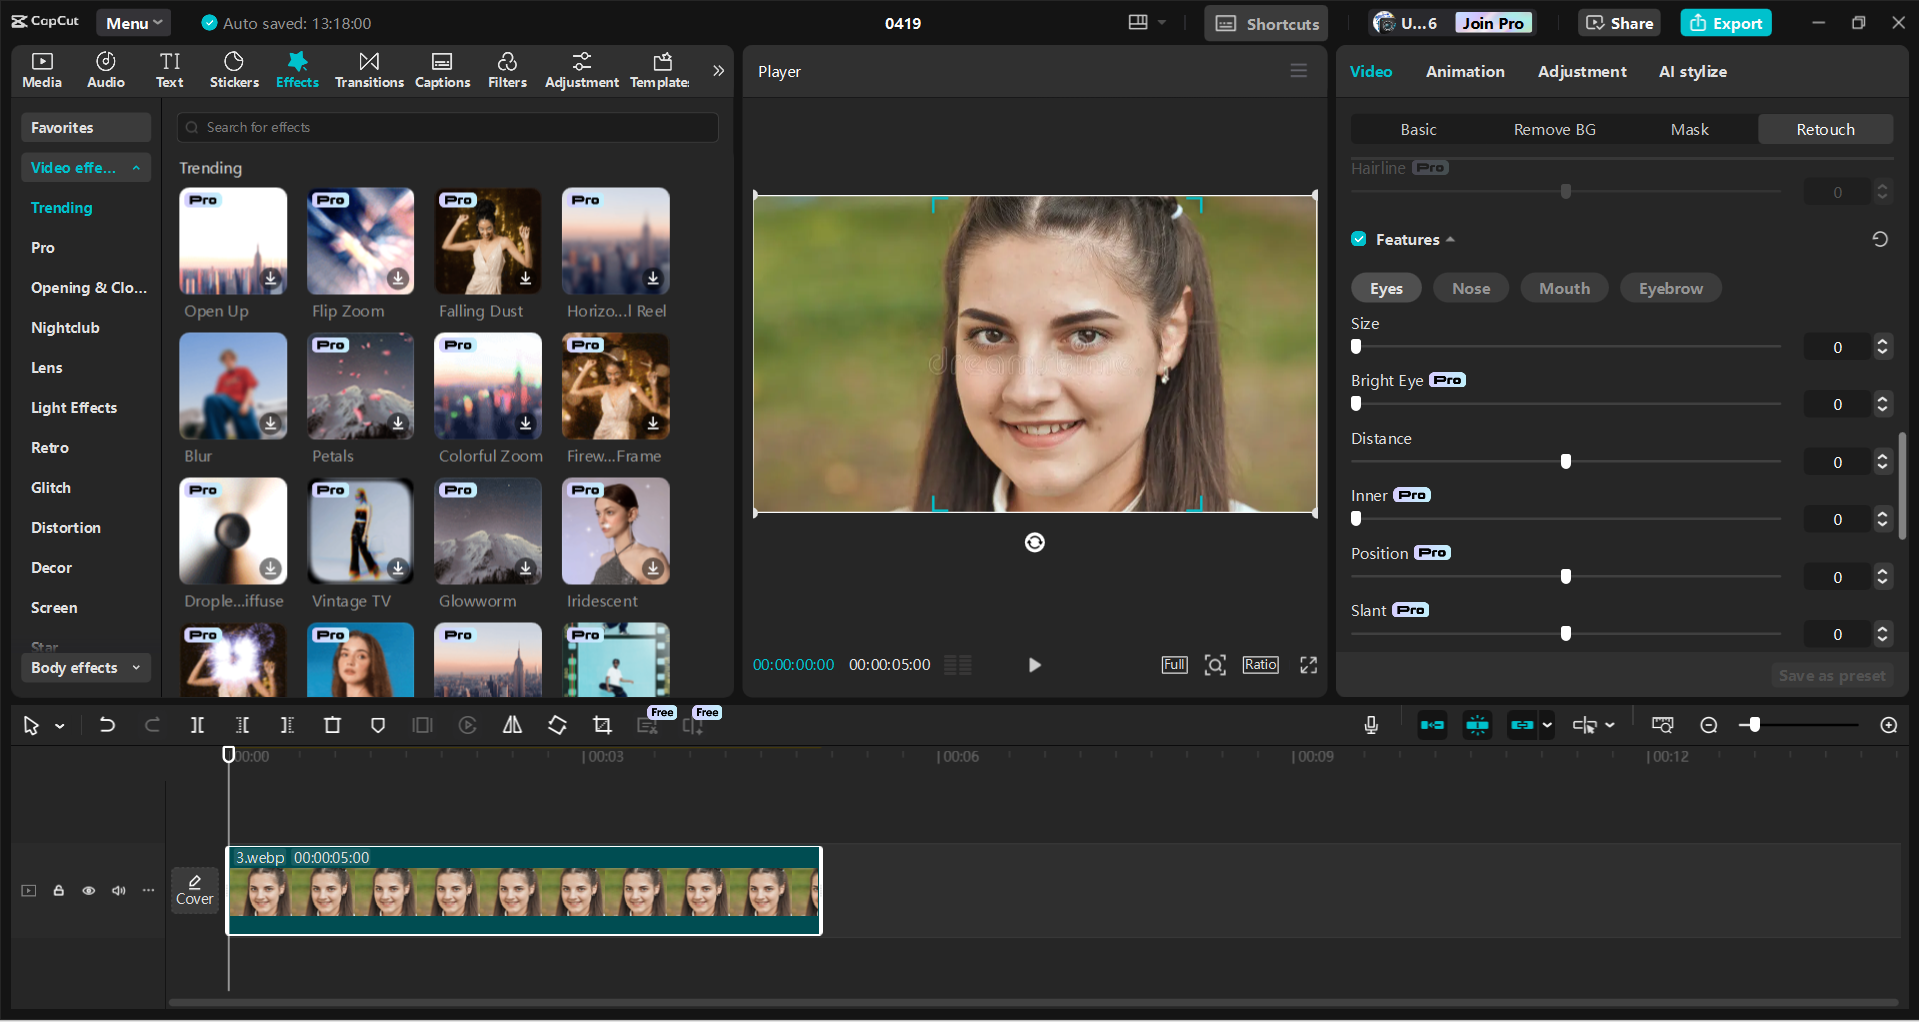Toggle track visibility with the eye icon
Image resolution: width=1919 pixels, height=1022 pixels.
pyautogui.click(x=88, y=890)
